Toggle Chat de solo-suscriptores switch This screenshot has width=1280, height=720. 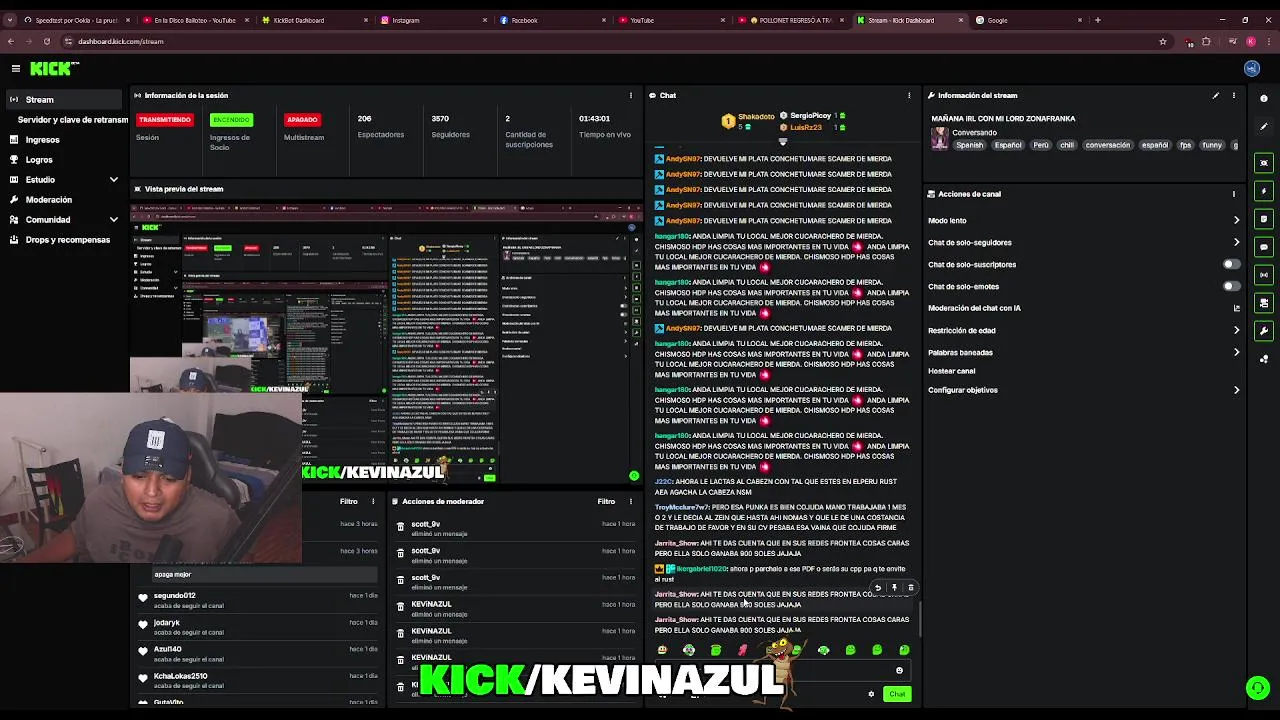point(1231,265)
